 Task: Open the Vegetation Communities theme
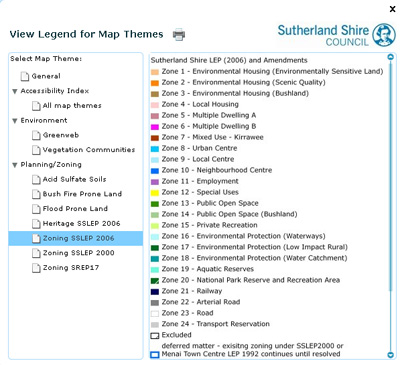(x=89, y=150)
